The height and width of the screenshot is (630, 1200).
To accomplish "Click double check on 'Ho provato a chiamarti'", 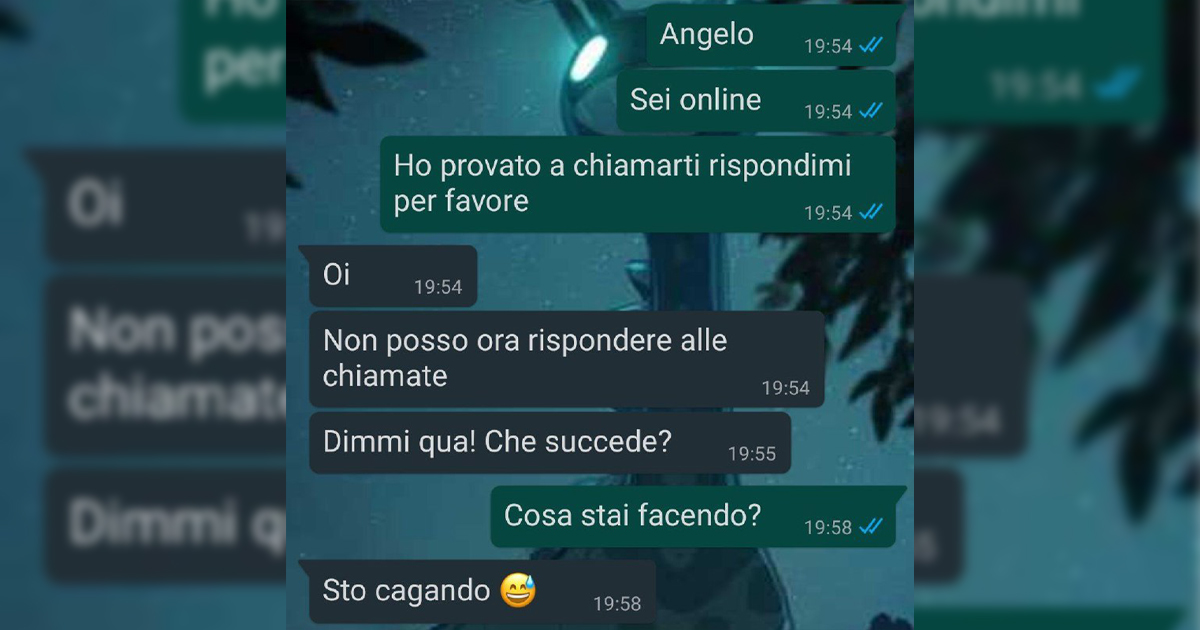I will [x=871, y=212].
